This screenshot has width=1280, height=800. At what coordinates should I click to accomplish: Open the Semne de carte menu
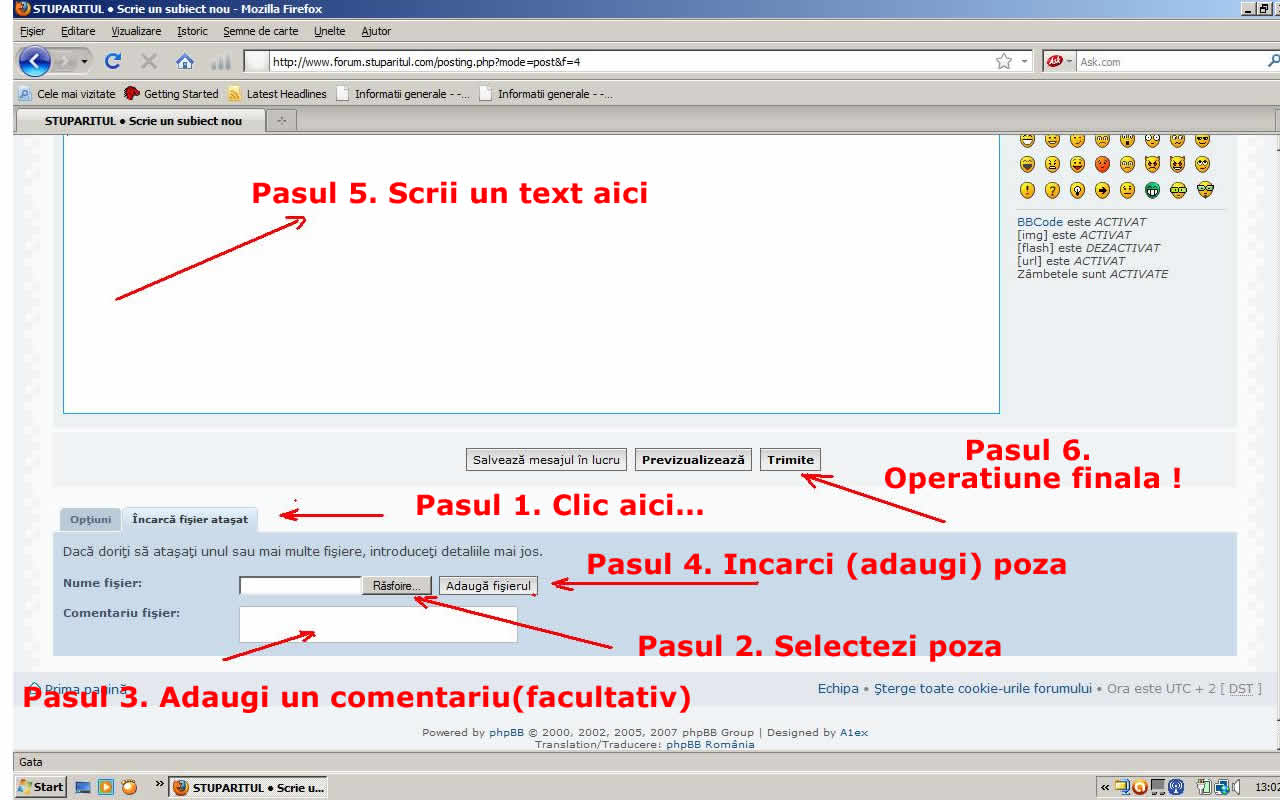point(254,31)
